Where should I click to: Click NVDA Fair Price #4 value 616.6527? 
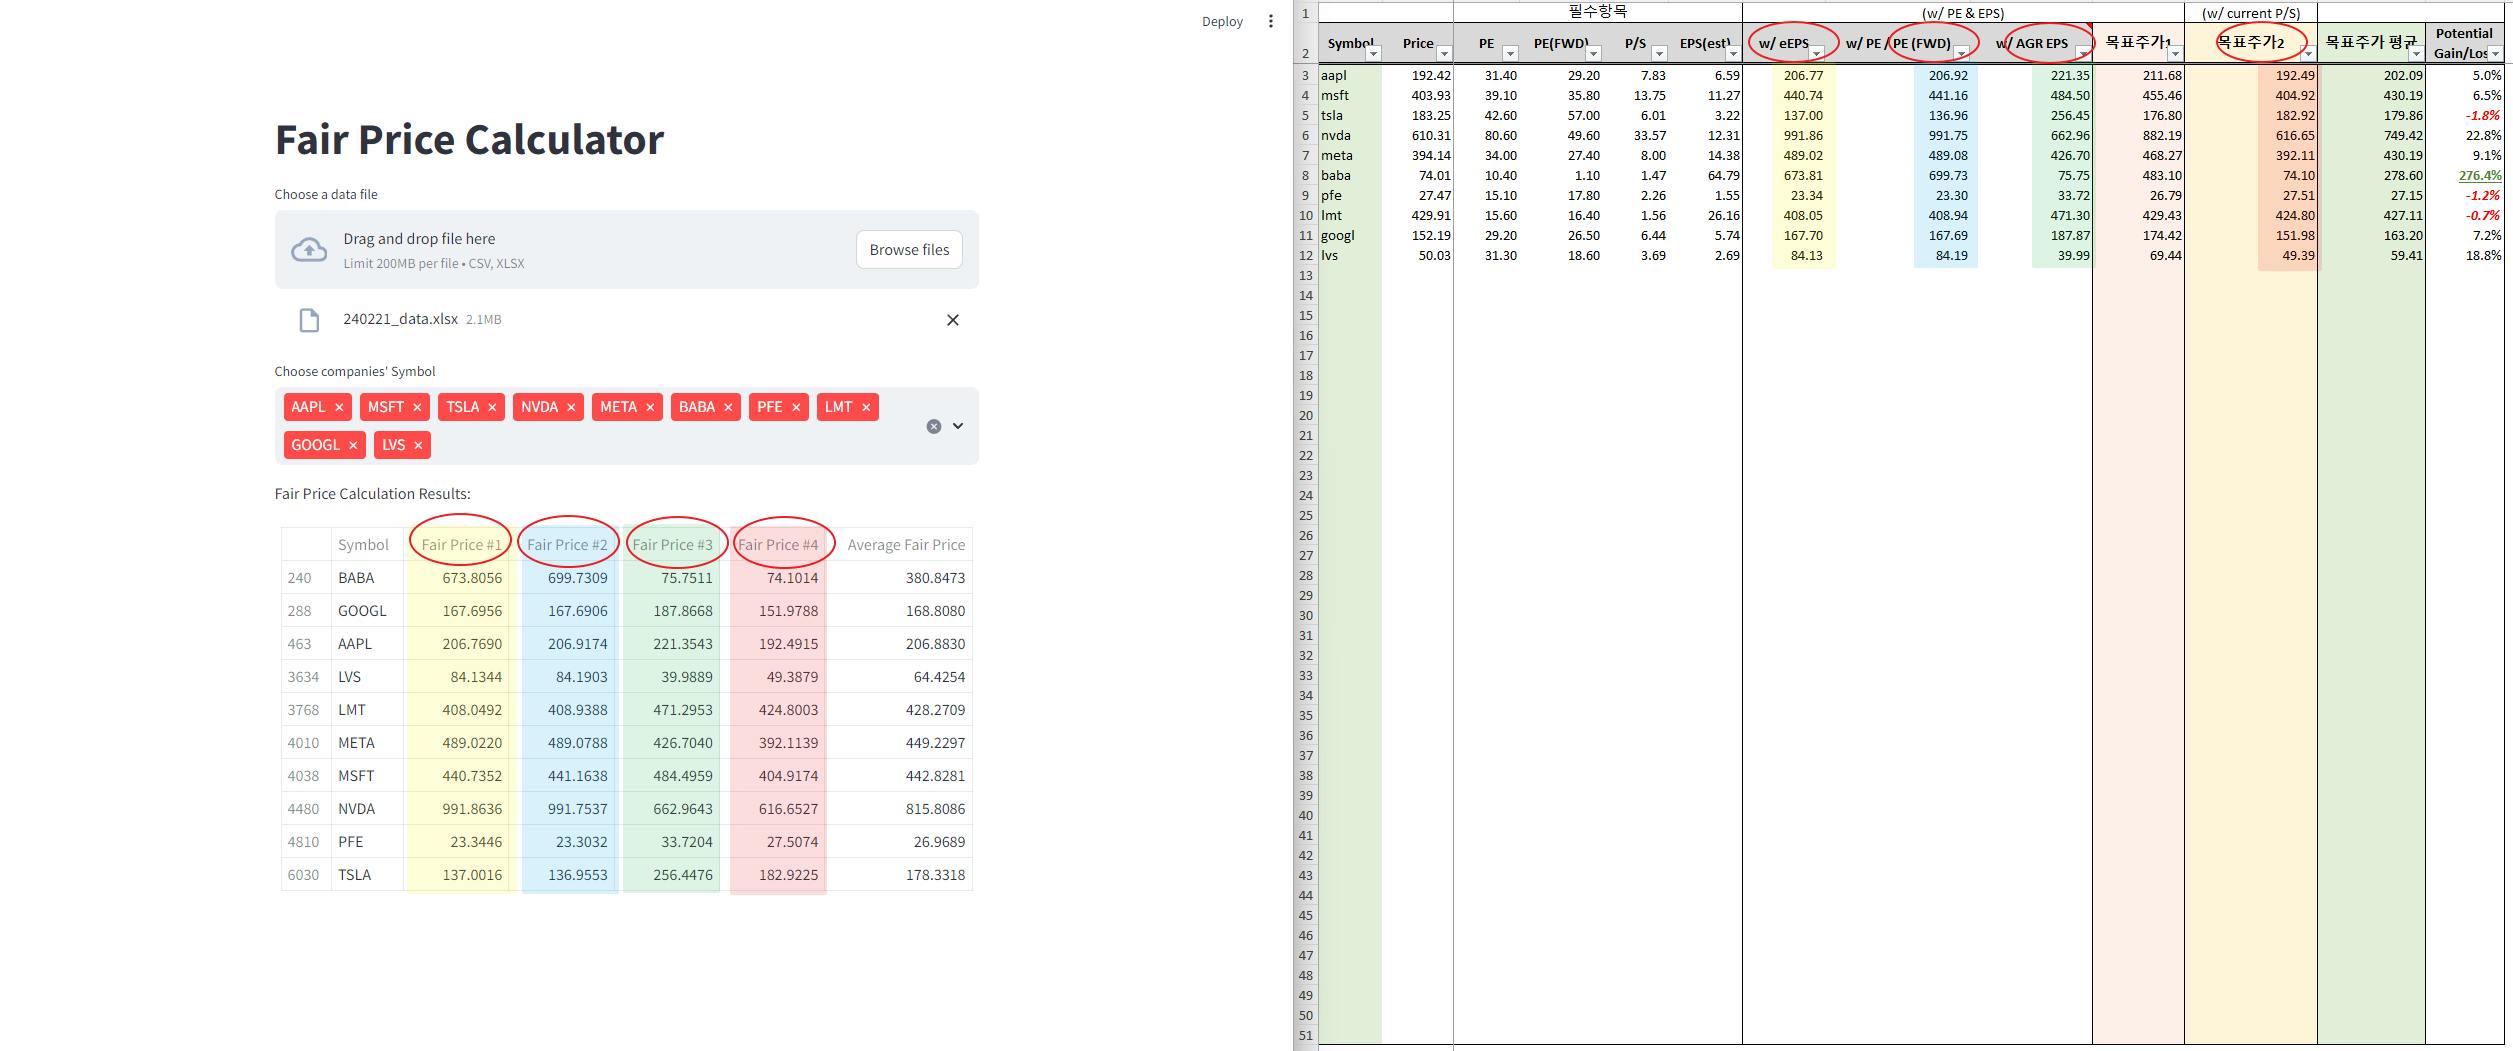click(x=773, y=809)
